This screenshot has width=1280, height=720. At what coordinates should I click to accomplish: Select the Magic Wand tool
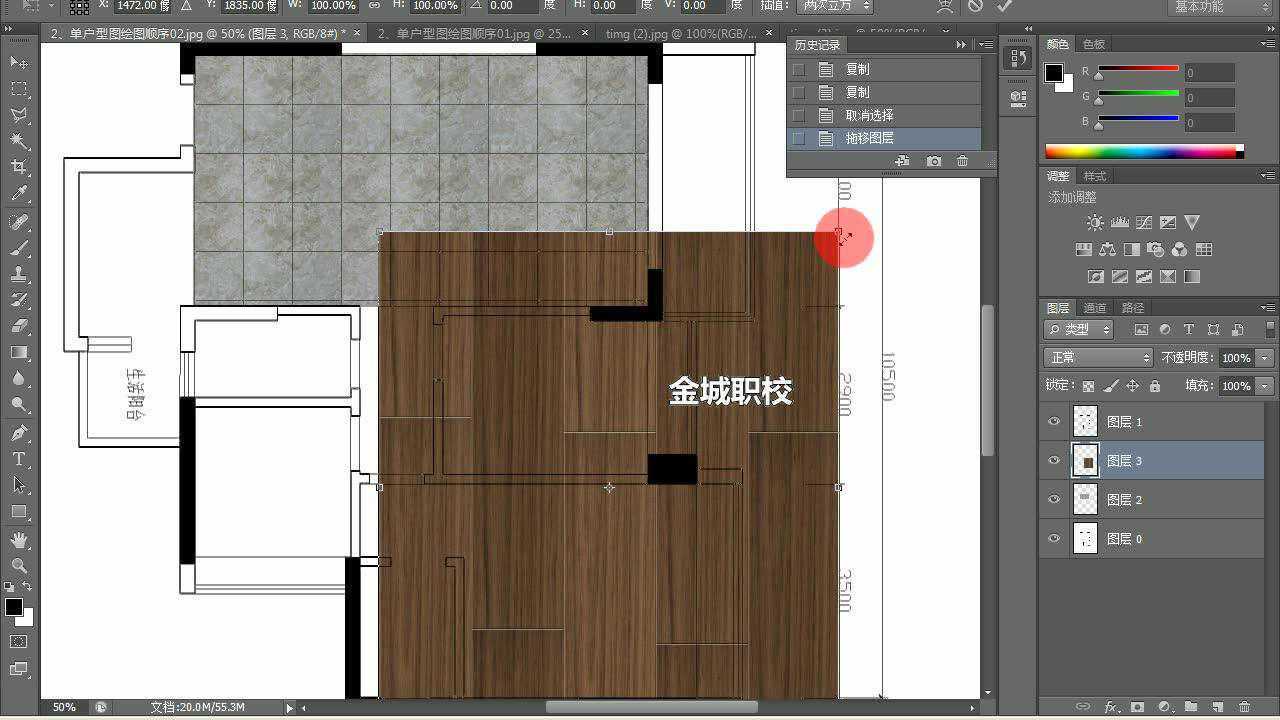[x=19, y=141]
